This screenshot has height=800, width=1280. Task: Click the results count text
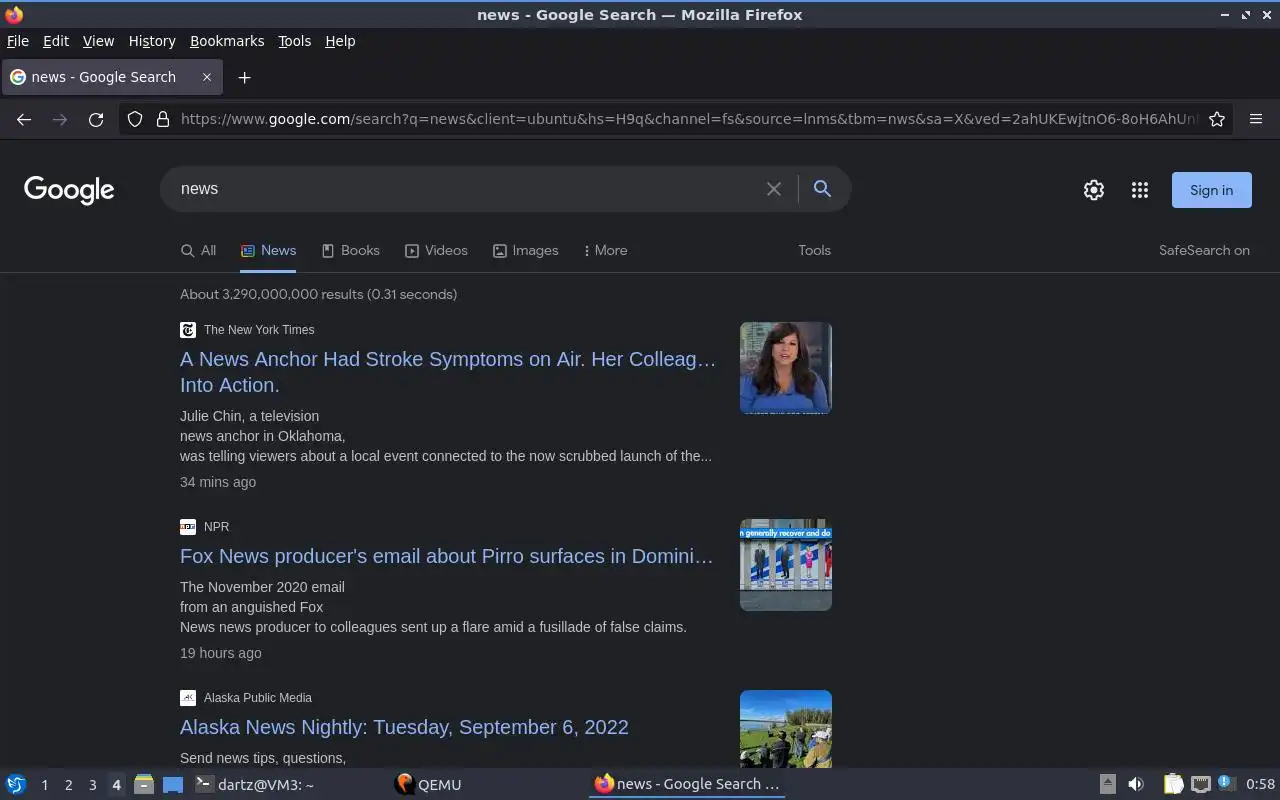(318, 294)
